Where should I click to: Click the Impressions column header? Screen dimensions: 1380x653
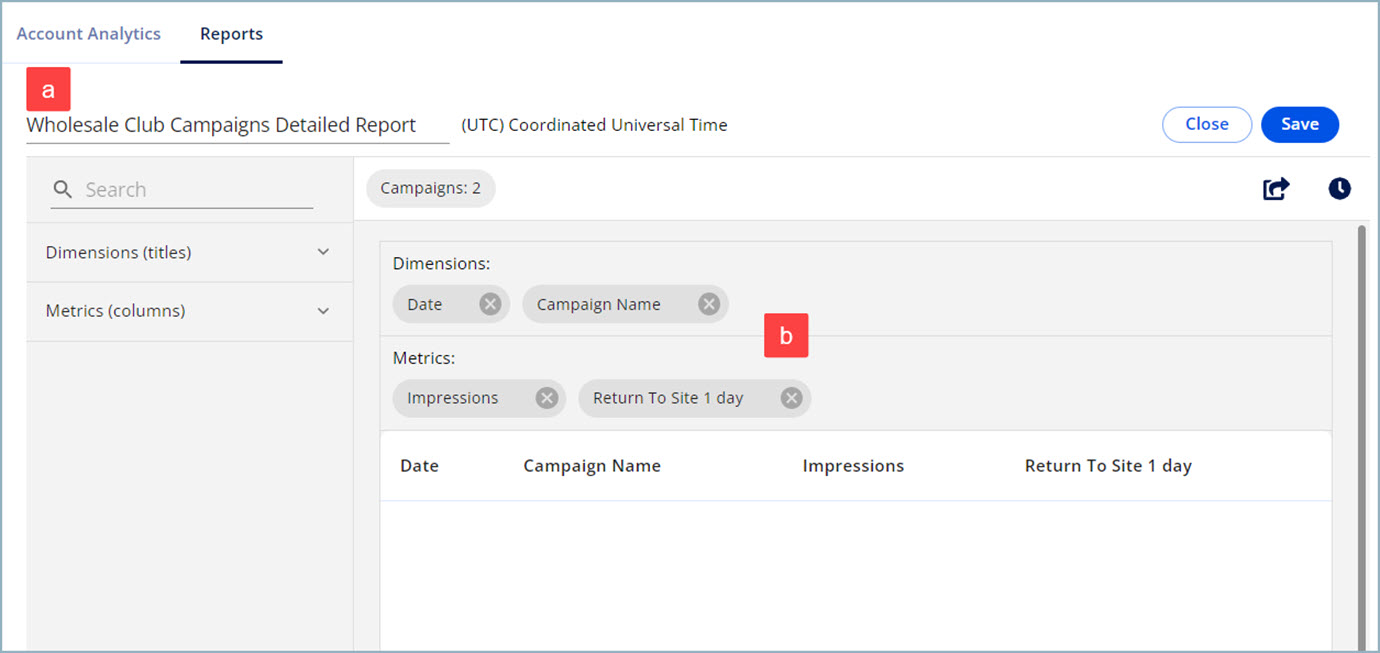click(x=853, y=466)
